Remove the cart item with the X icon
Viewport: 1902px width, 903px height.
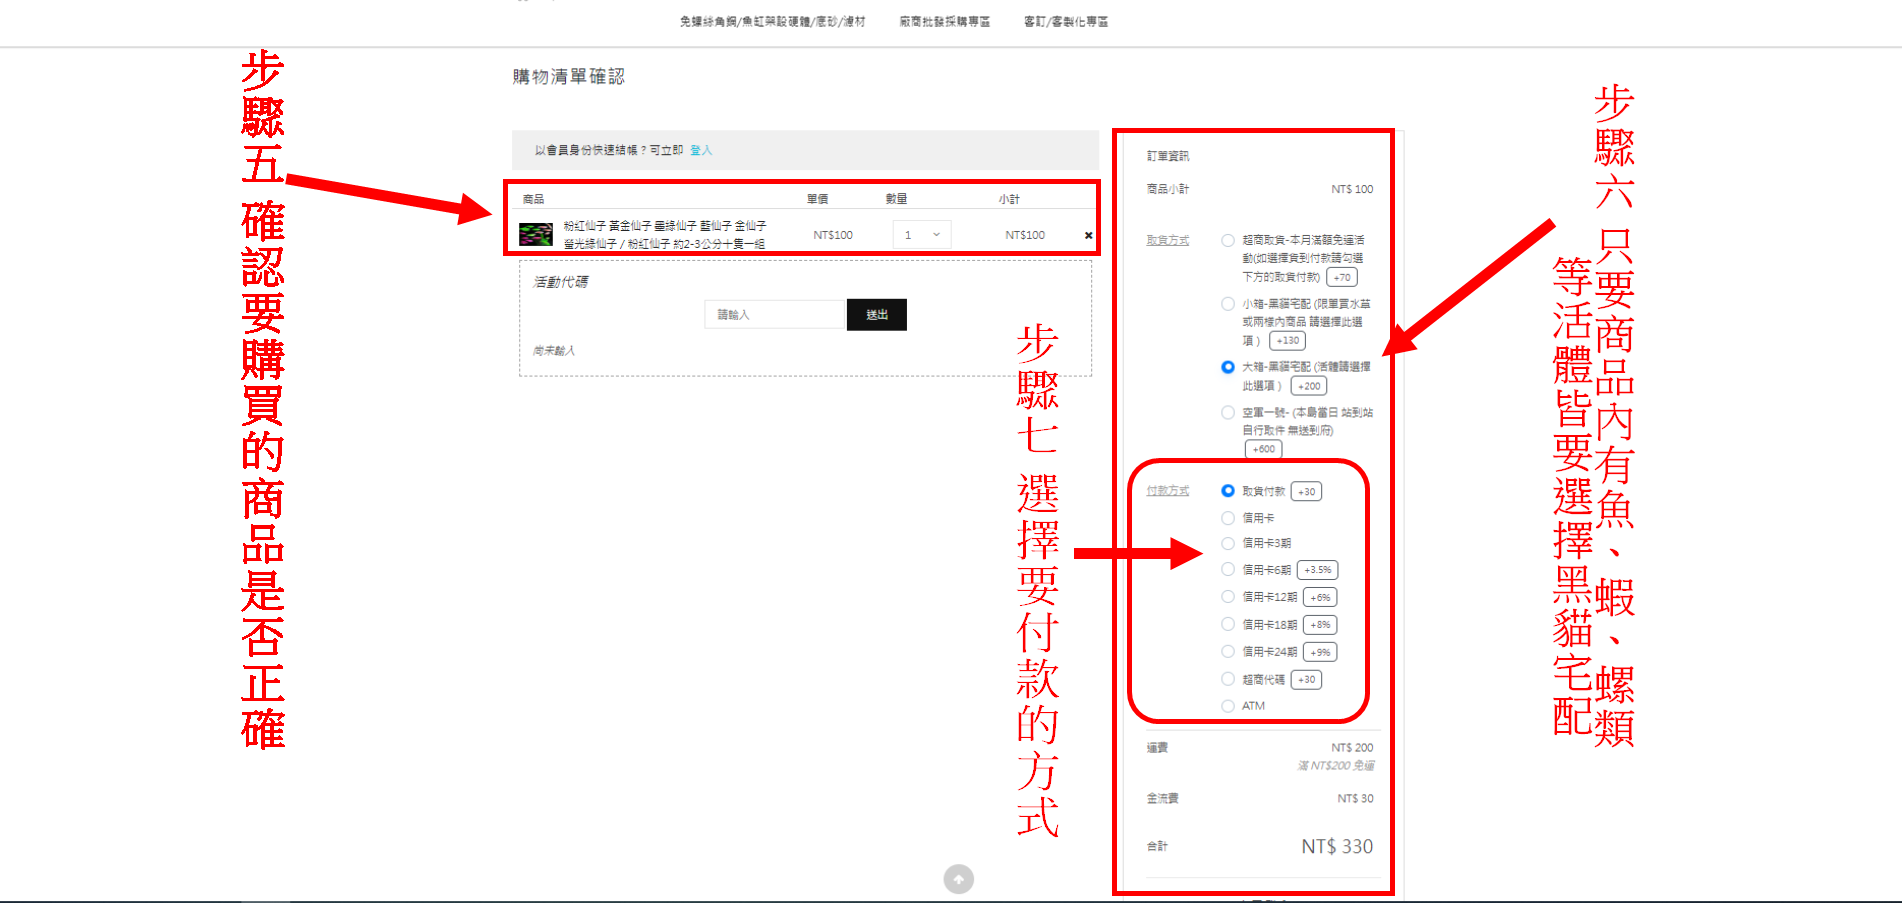[1088, 236]
